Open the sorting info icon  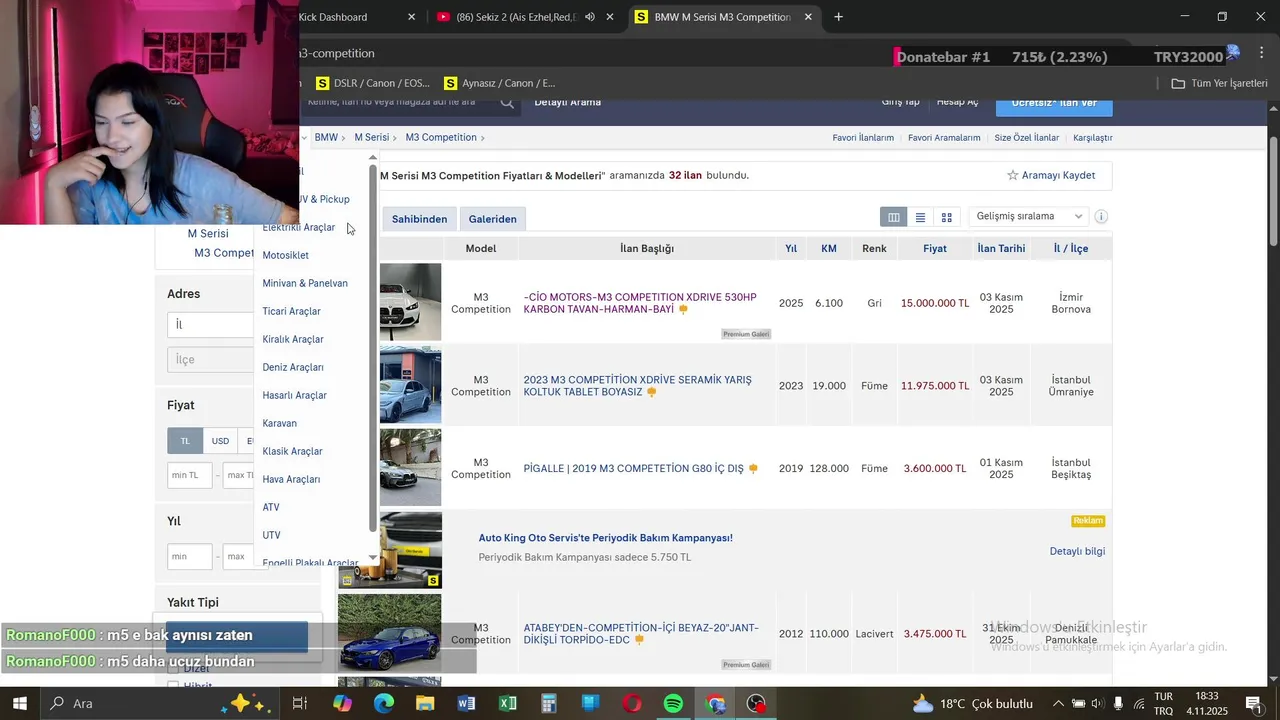pyautogui.click(x=1101, y=217)
